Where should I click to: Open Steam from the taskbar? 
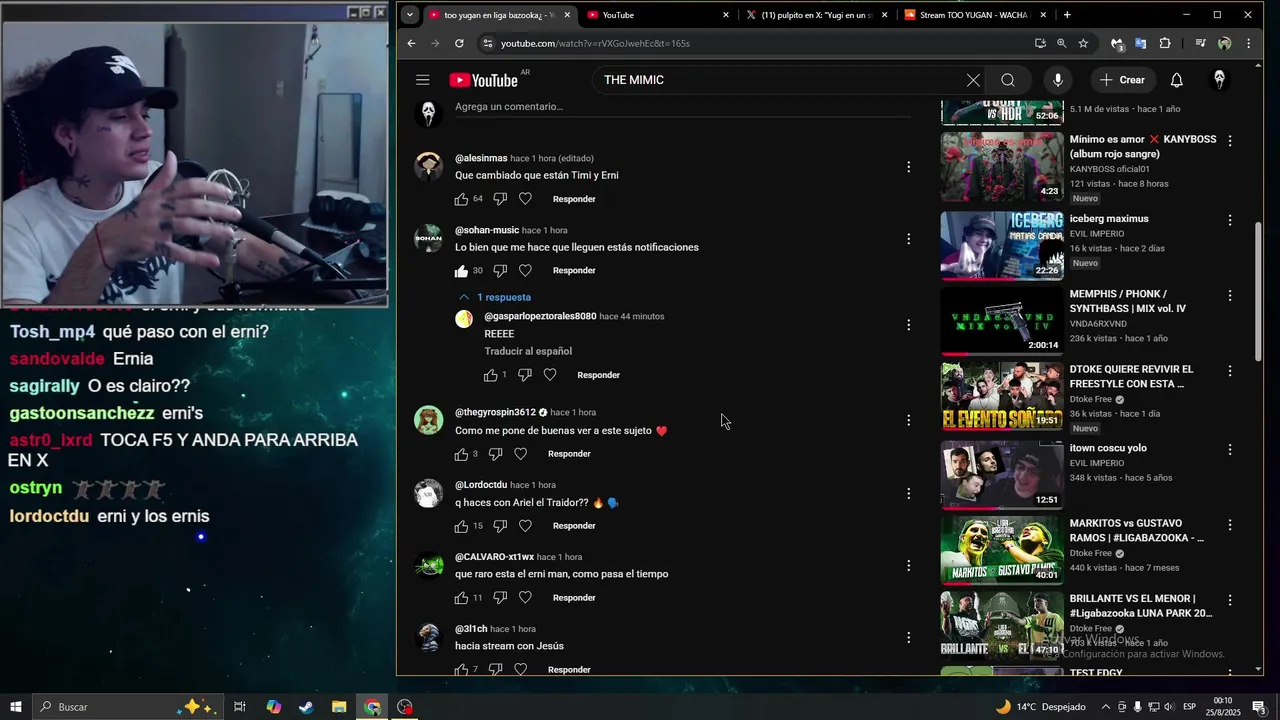[306, 707]
